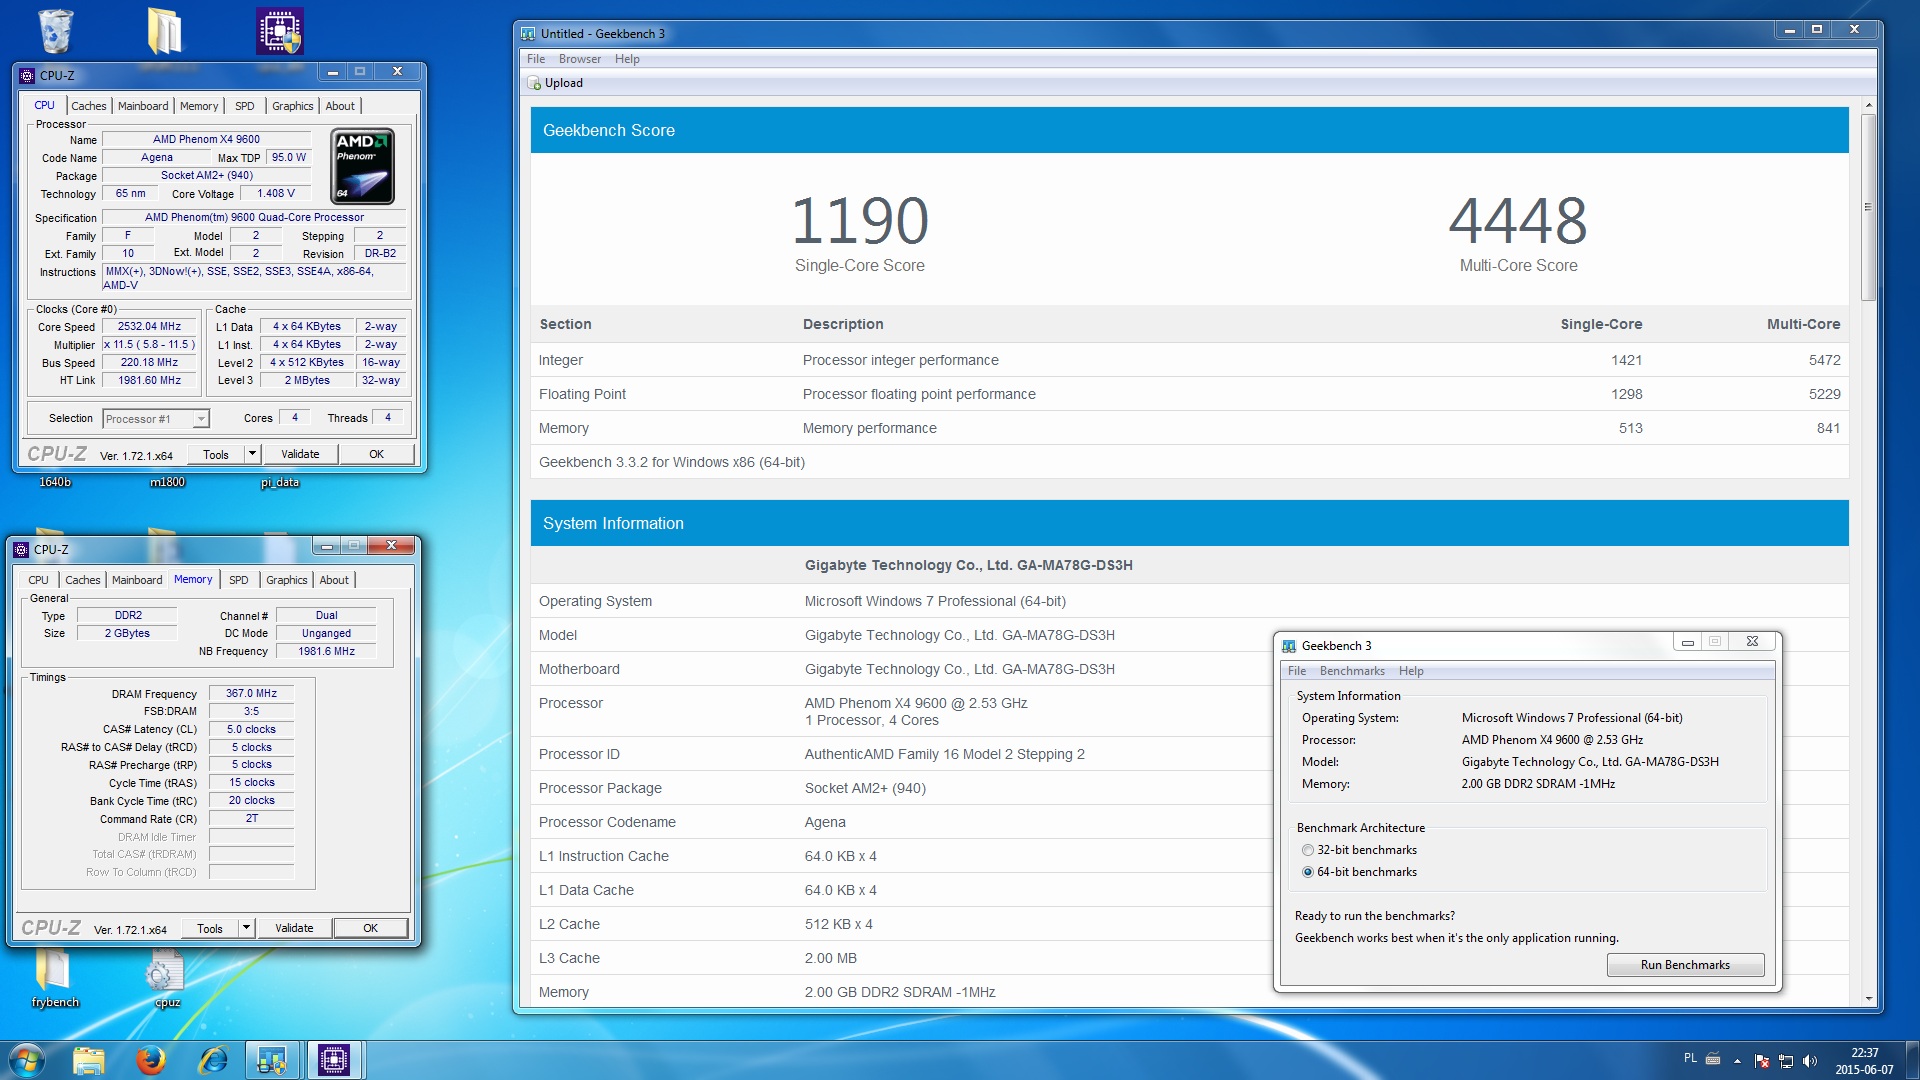Screen dimensions: 1920x1080
Task: Open the volume speaker icon in the tray
Action: coord(1810,1061)
